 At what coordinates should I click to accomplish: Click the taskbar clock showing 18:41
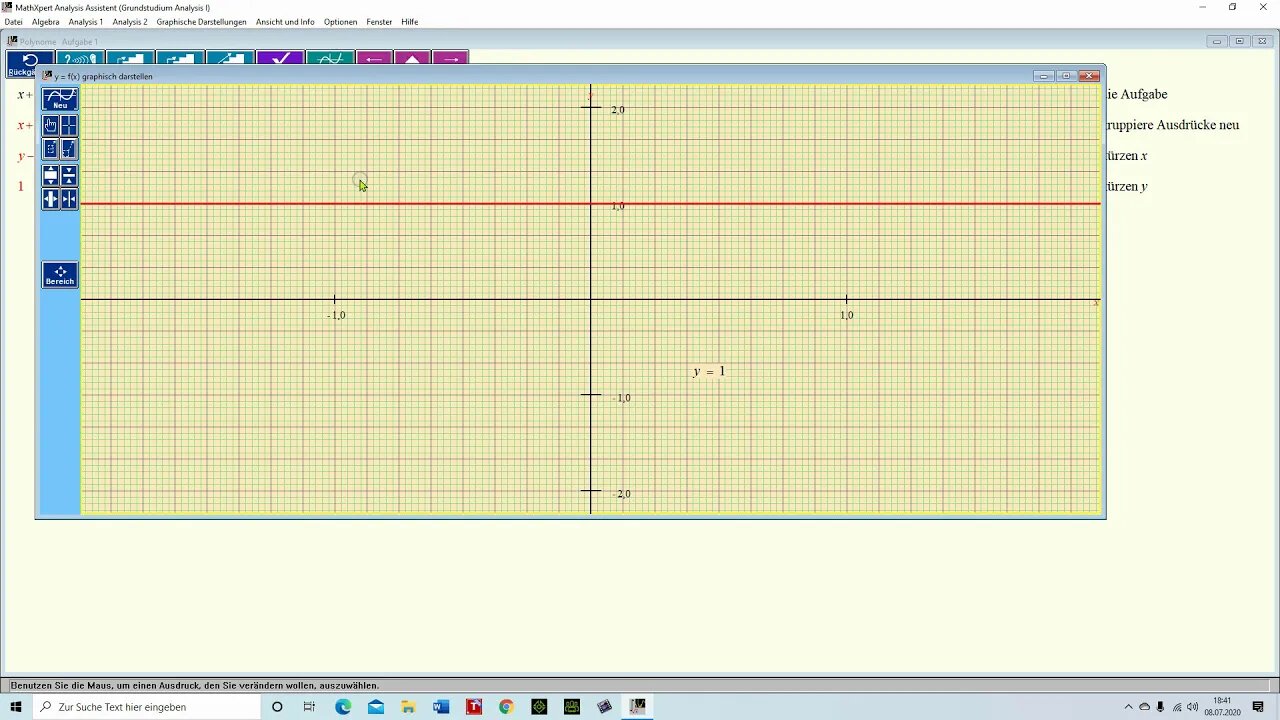click(x=1222, y=707)
